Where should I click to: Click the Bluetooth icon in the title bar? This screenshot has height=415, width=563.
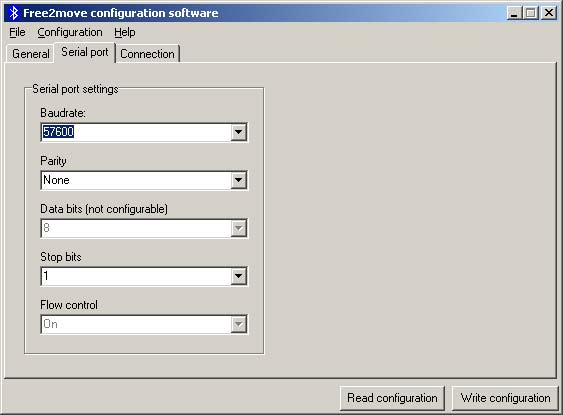click(x=14, y=13)
